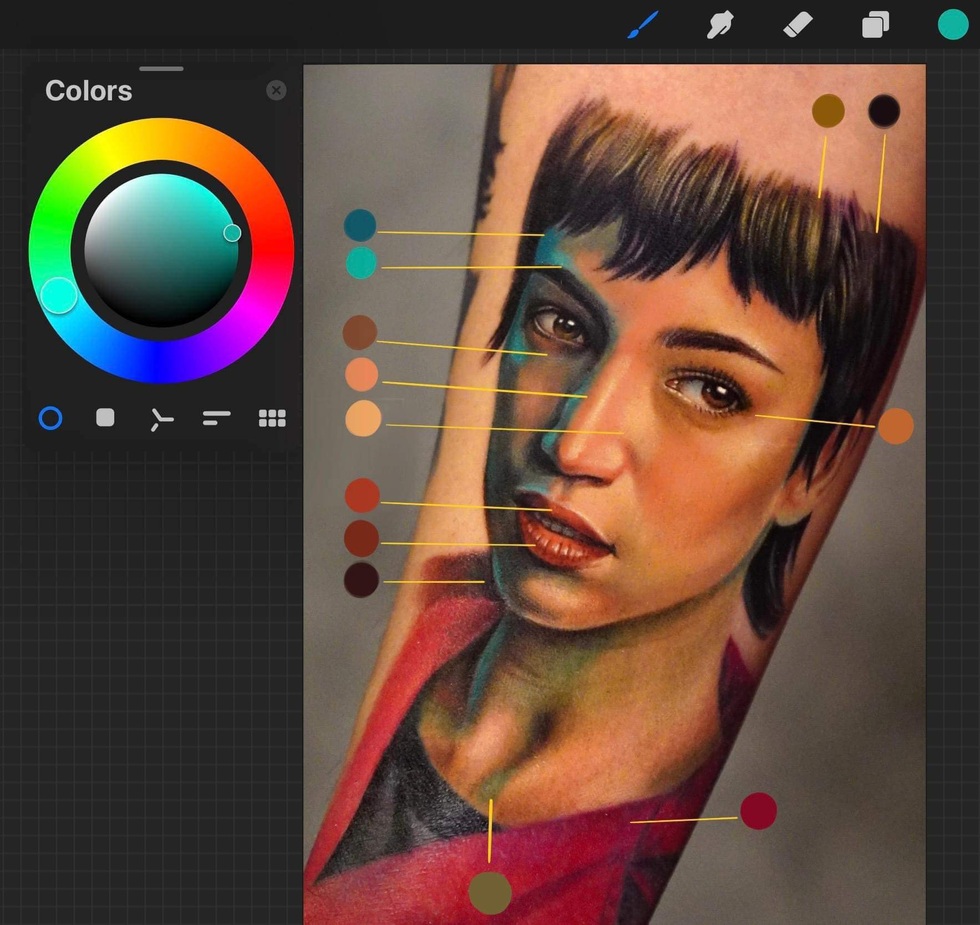Screen dimensions: 980x925
Task: Switch to Classic square color picker tab
Action: coord(105,418)
